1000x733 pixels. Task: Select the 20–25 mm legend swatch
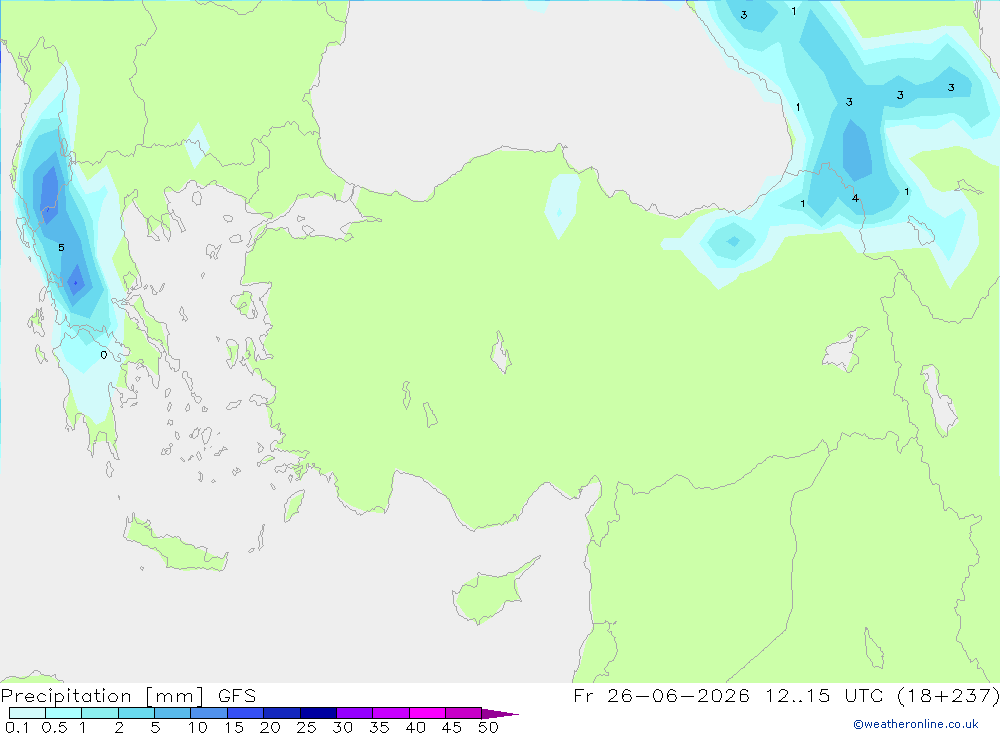(x=281, y=713)
